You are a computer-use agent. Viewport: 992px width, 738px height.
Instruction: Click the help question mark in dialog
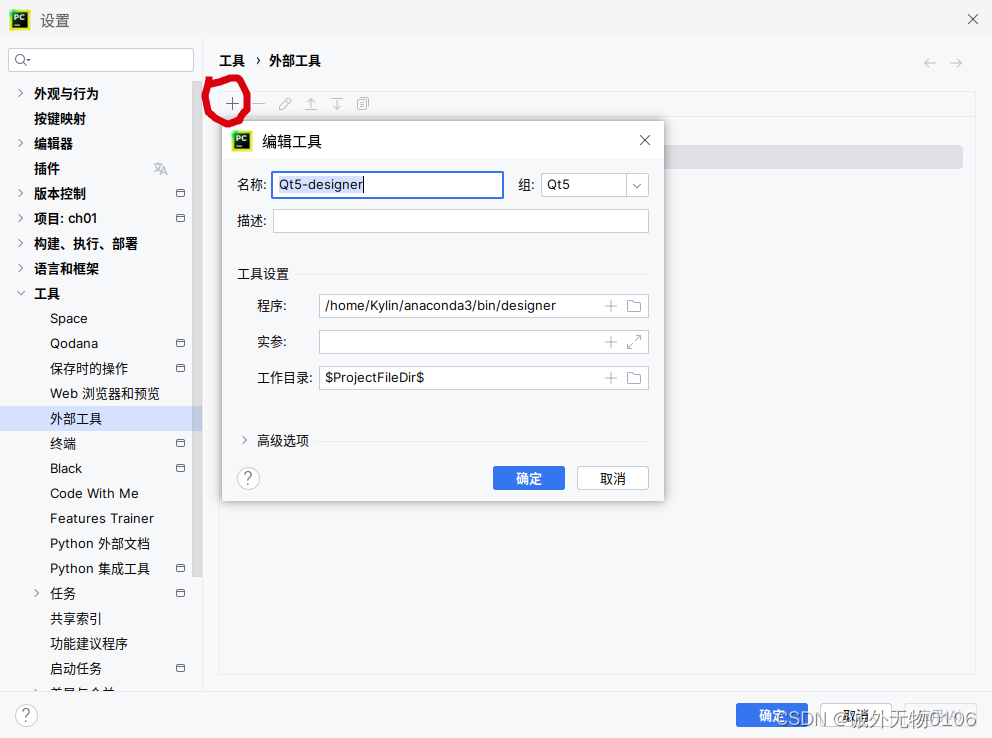[247, 478]
